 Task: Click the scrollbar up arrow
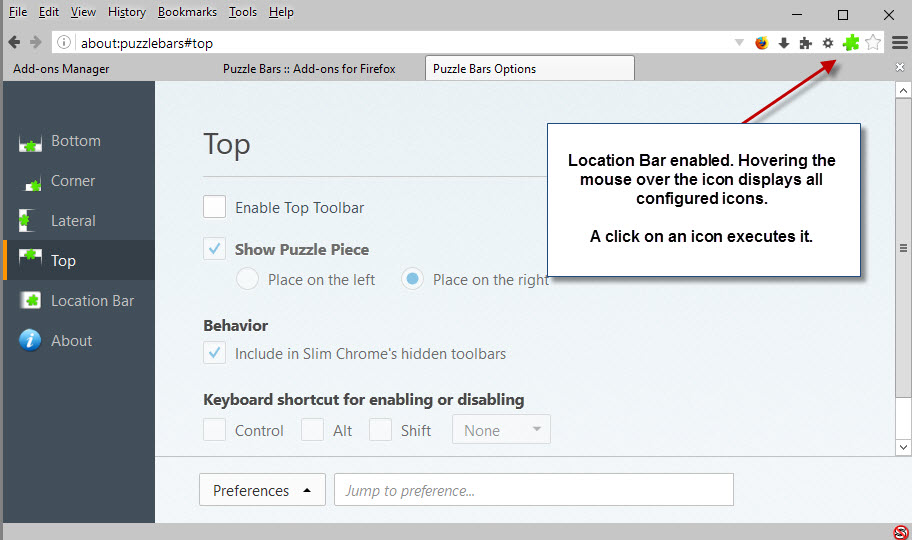pyautogui.click(x=903, y=90)
